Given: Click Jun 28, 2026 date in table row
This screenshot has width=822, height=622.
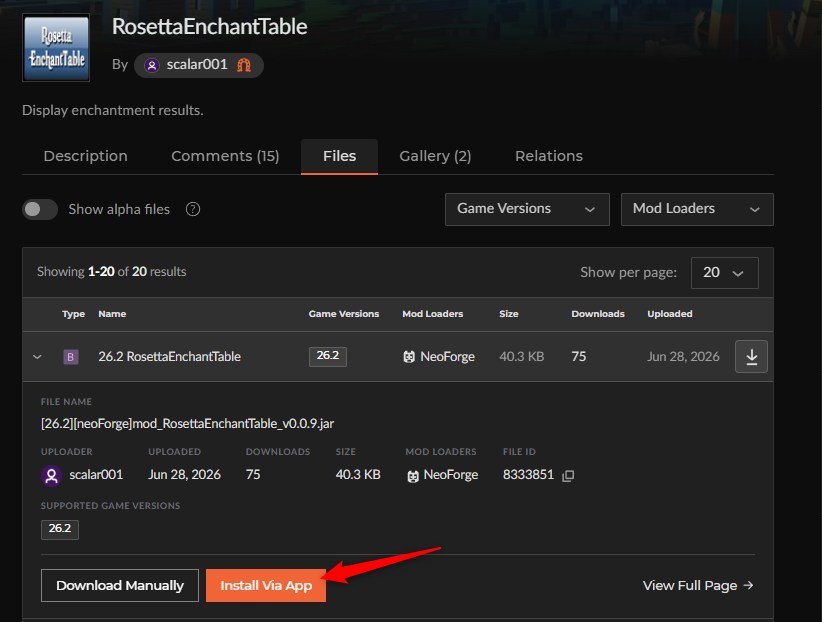Looking at the screenshot, I should point(683,357).
